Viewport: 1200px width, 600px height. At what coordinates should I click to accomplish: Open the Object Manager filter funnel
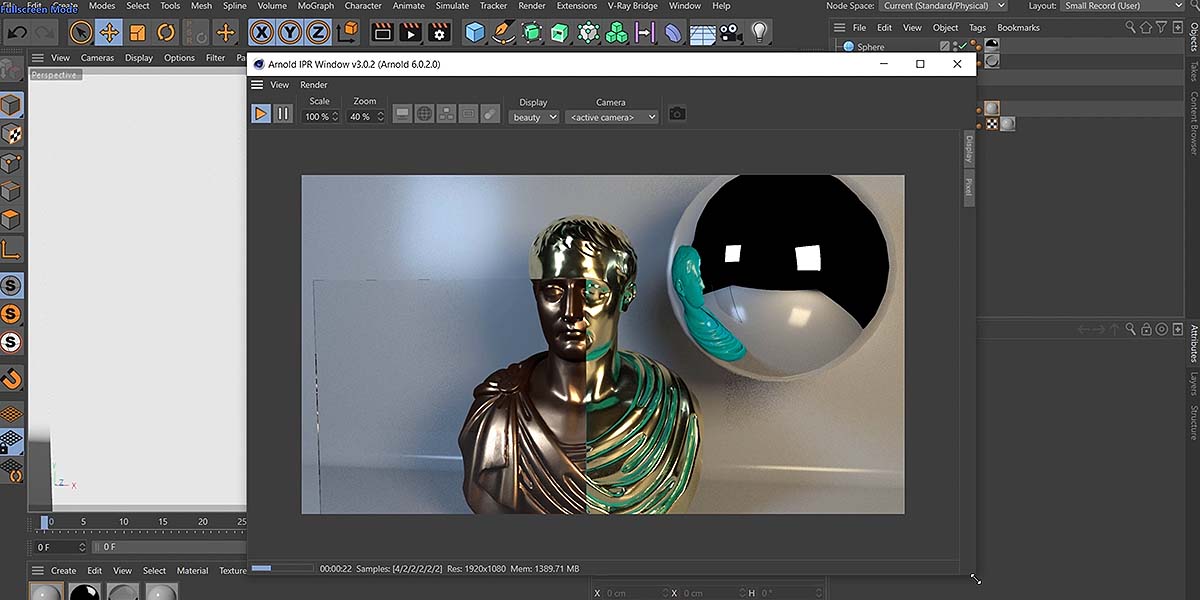coord(1163,27)
